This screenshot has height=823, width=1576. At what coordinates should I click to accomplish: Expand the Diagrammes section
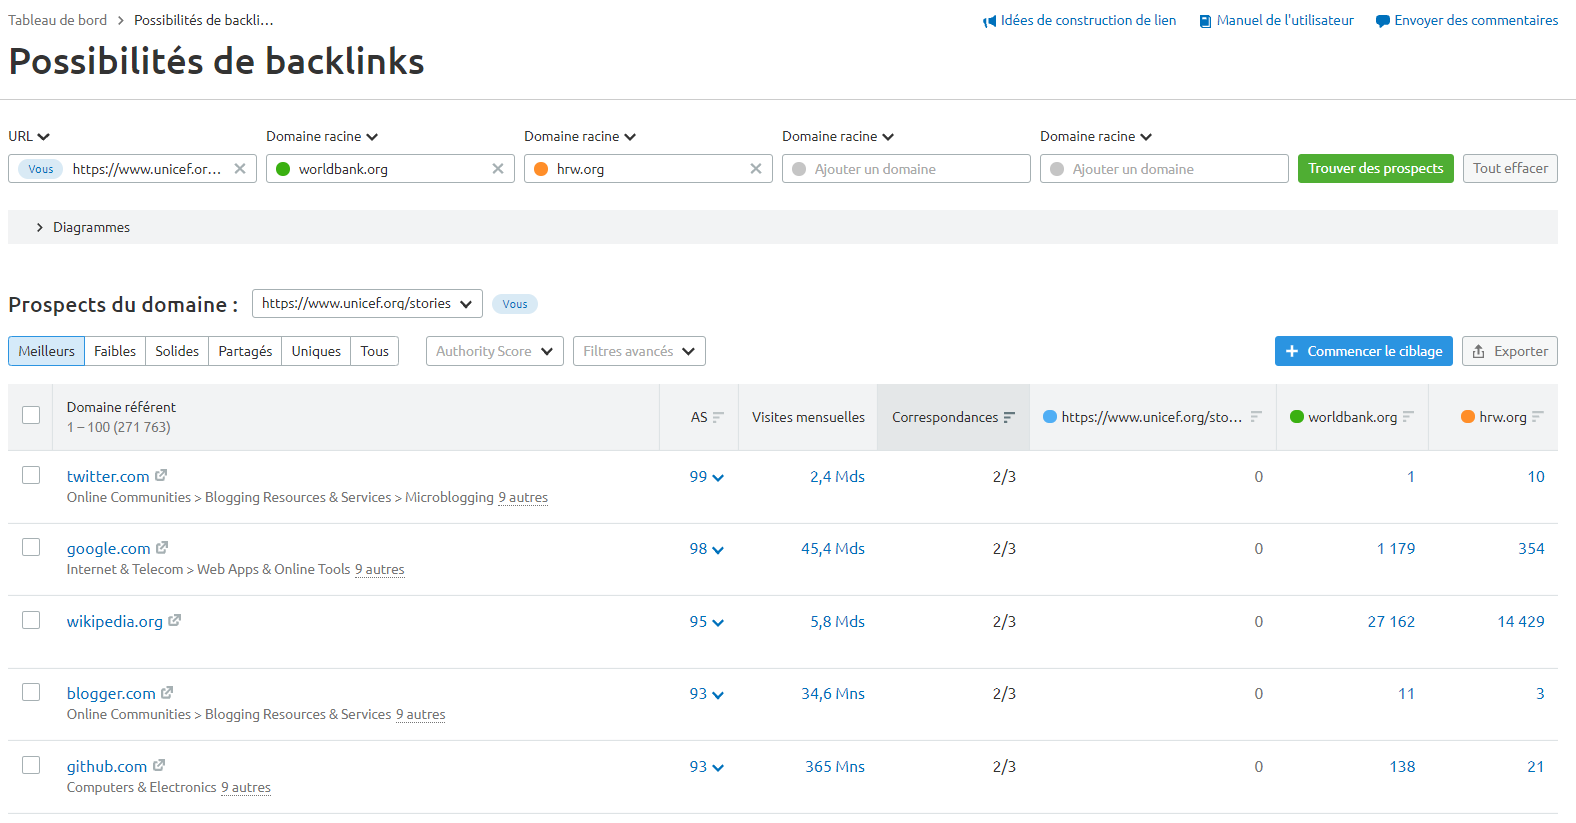pos(783,227)
